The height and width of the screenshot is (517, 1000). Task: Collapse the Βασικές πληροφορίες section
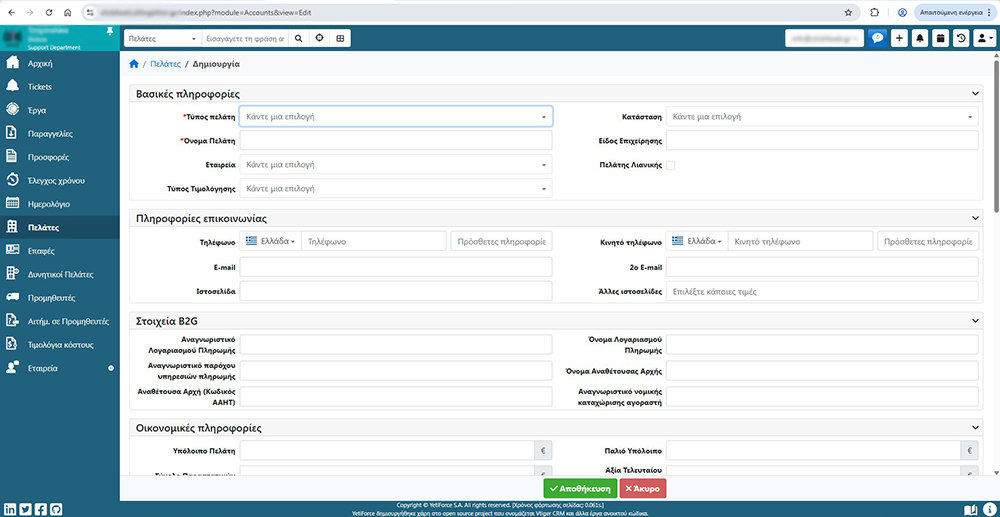click(976, 94)
